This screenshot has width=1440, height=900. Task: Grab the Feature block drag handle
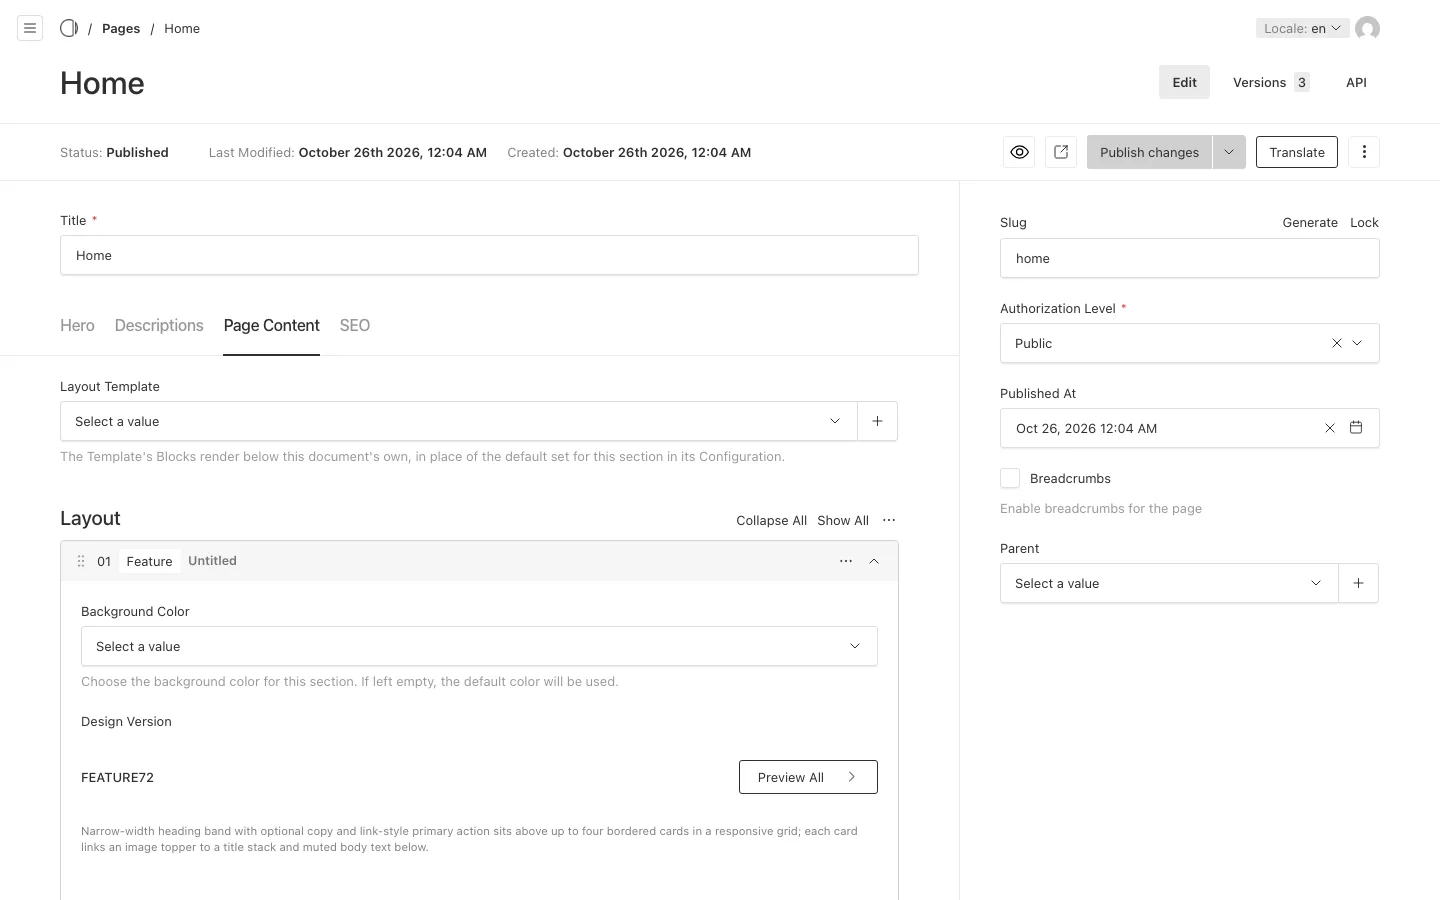tap(81, 561)
